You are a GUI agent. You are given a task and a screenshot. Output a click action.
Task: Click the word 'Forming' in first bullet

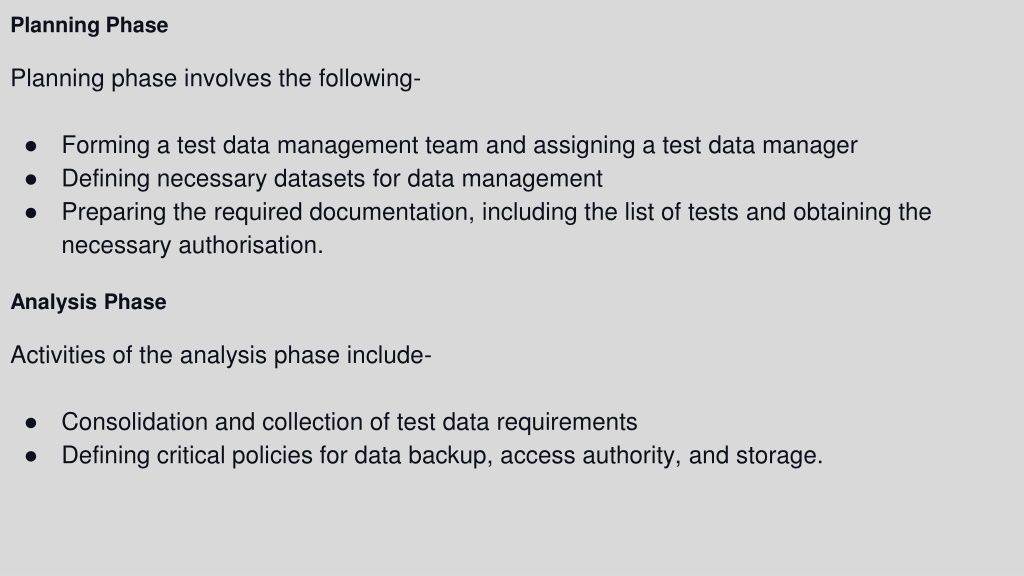(106, 145)
